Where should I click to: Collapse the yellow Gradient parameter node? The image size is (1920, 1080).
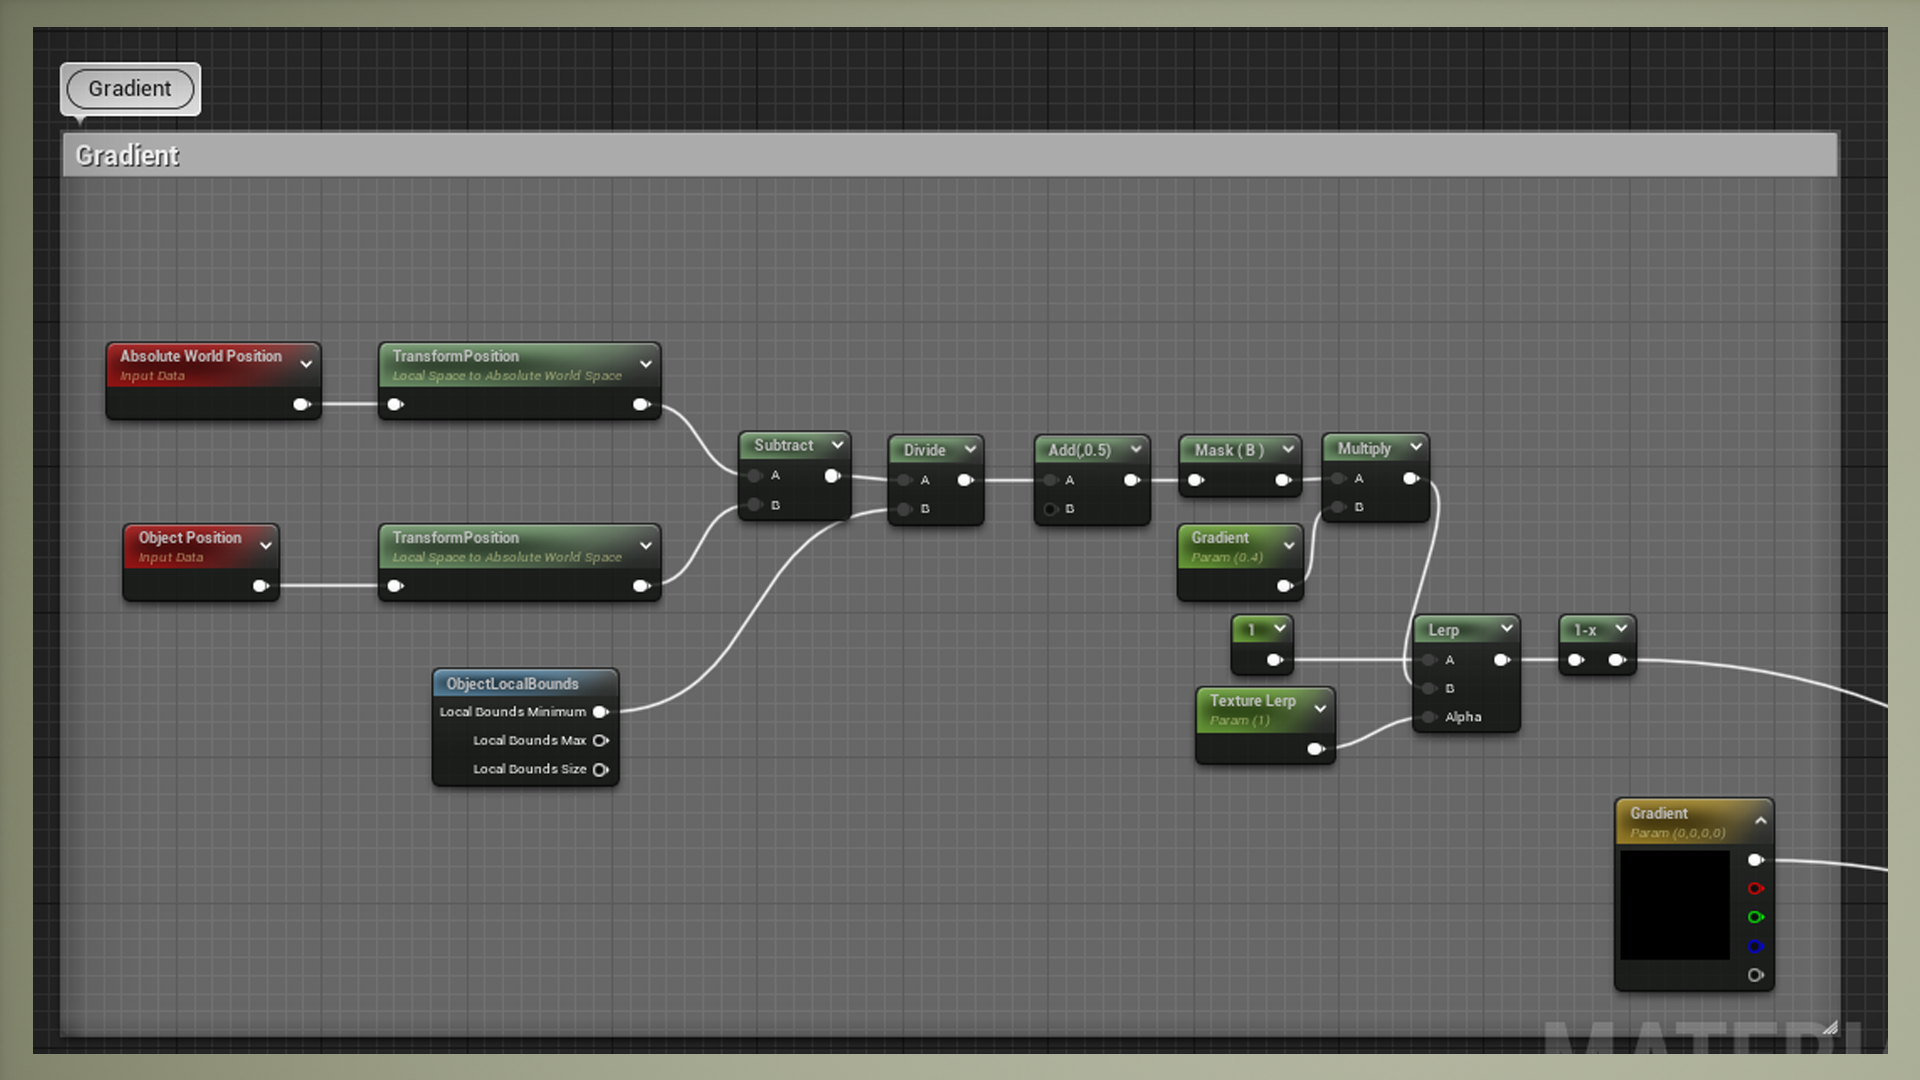[x=1761, y=821]
